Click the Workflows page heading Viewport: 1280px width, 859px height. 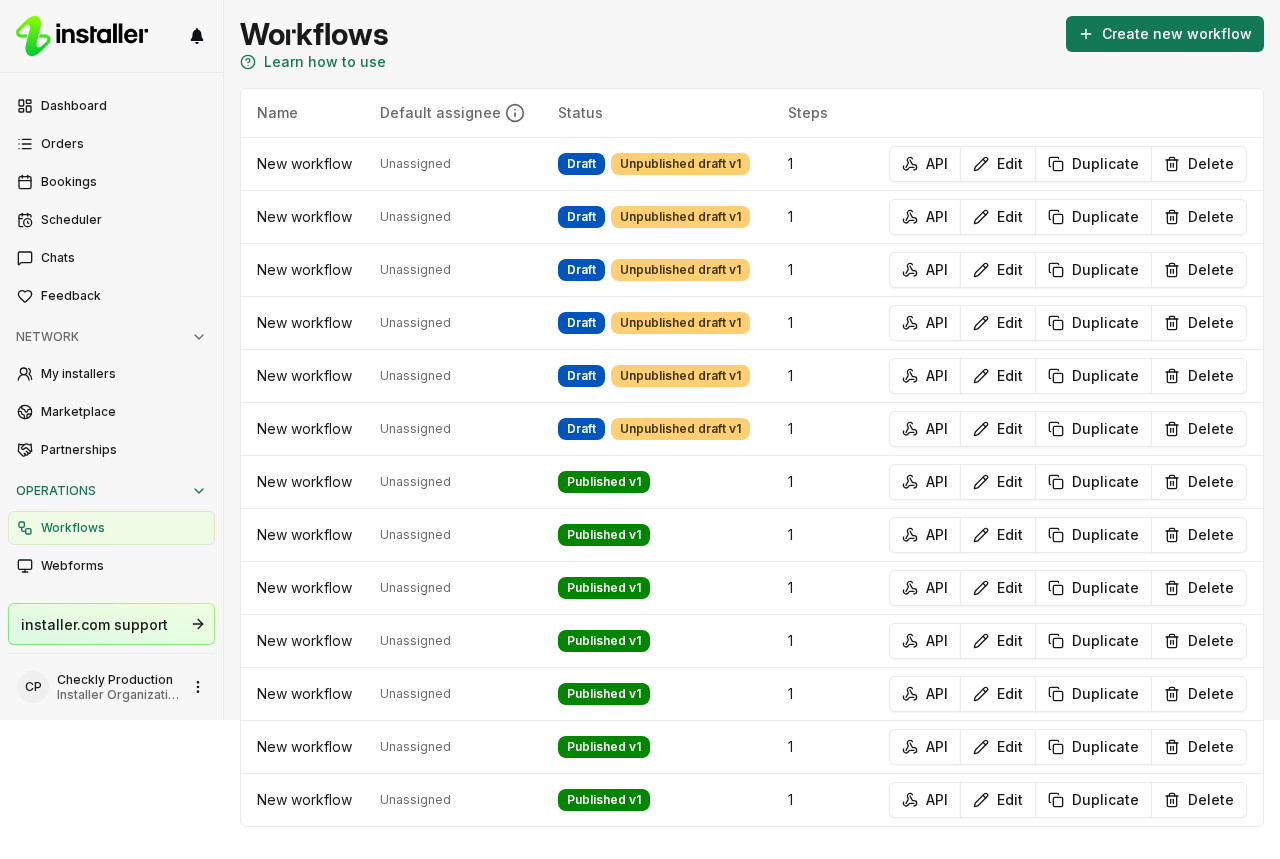coord(314,34)
